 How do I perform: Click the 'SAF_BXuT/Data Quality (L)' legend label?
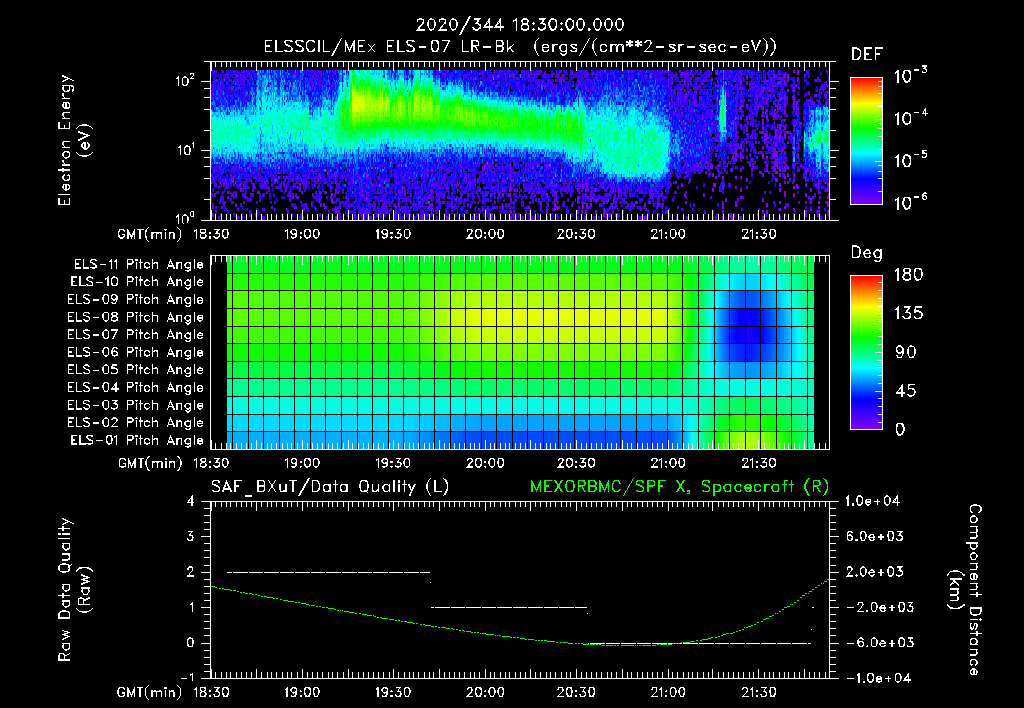pyautogui.click(x=330, y=487)
